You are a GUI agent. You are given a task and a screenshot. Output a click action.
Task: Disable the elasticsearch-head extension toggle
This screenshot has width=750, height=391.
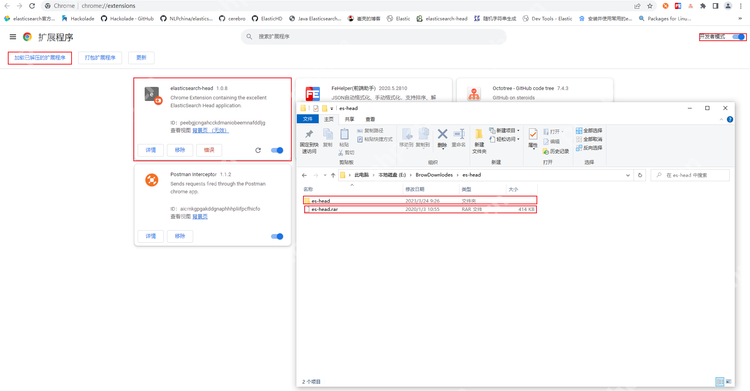277,150
